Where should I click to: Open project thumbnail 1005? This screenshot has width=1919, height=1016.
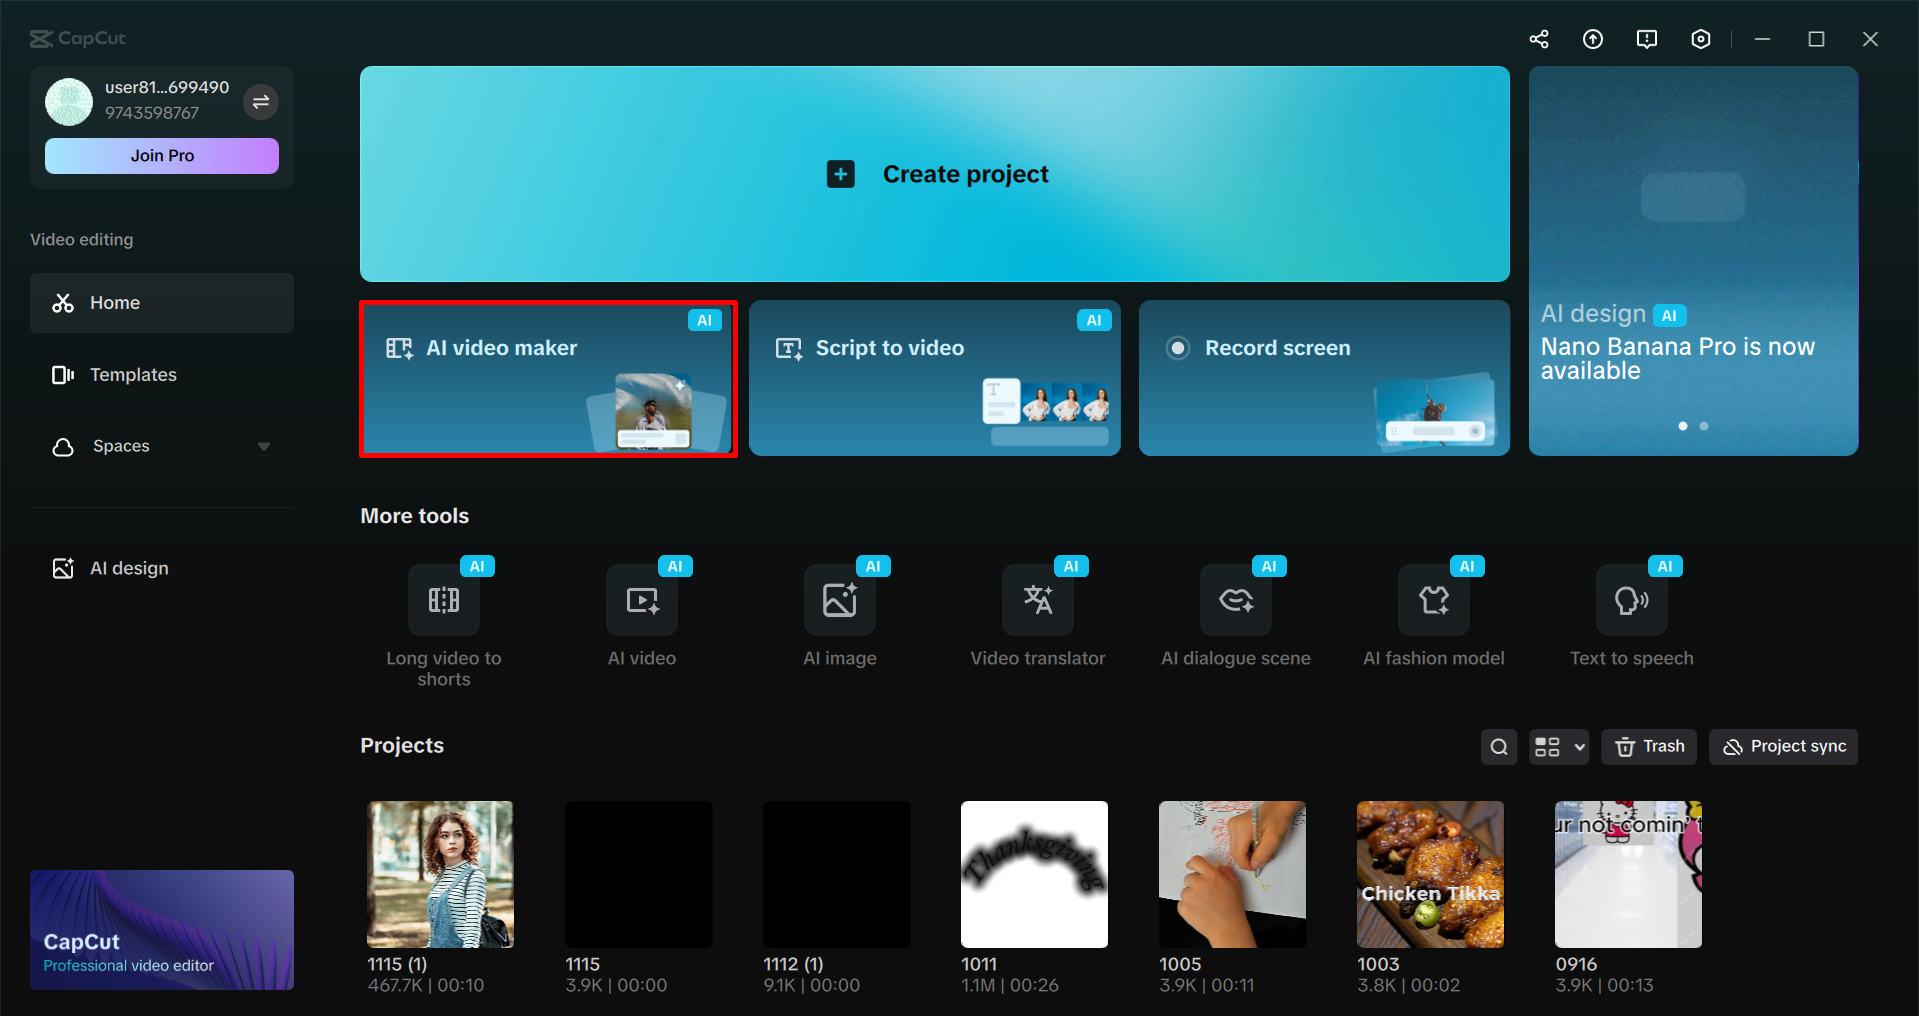click(x=1232, y=874)
